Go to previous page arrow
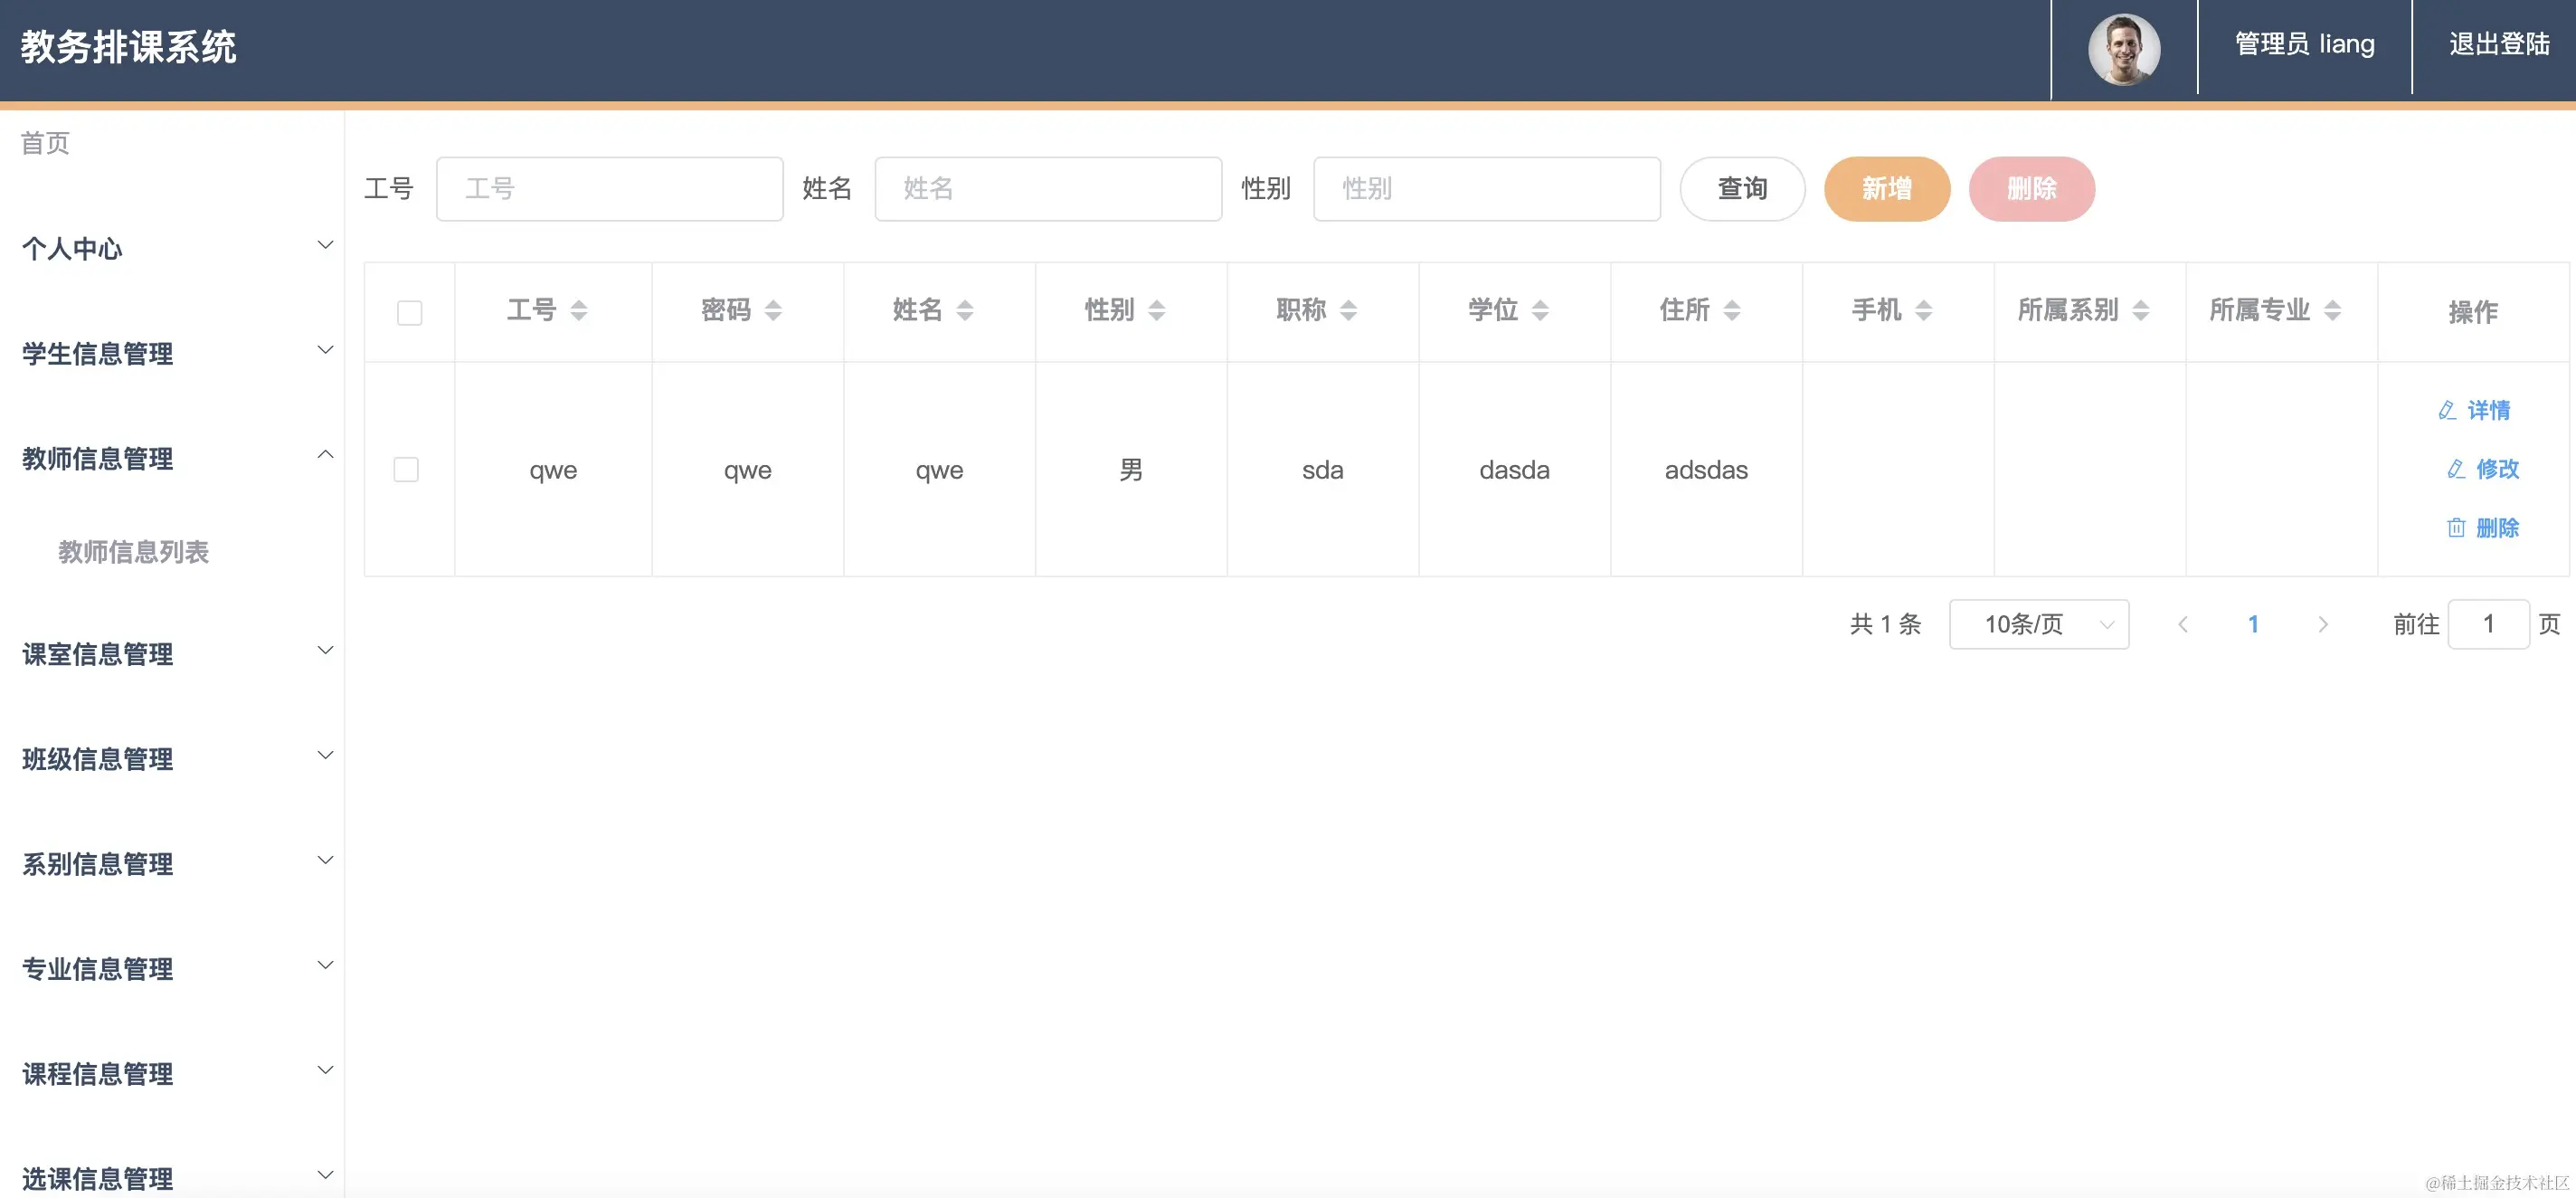Screen dimensions: 2576x1198 click(x=2183, y=625)
